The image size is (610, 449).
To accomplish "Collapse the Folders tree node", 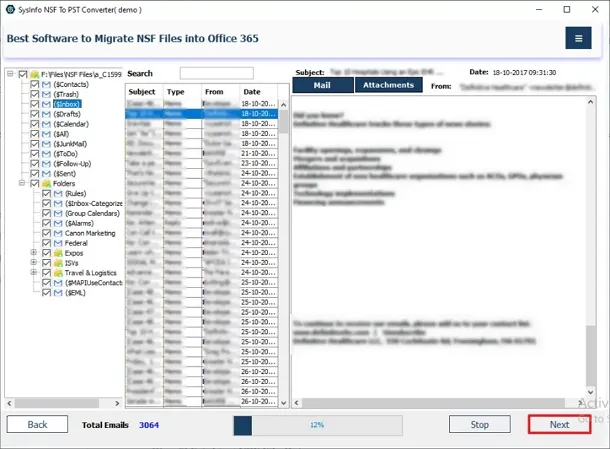I will [21, 184].
